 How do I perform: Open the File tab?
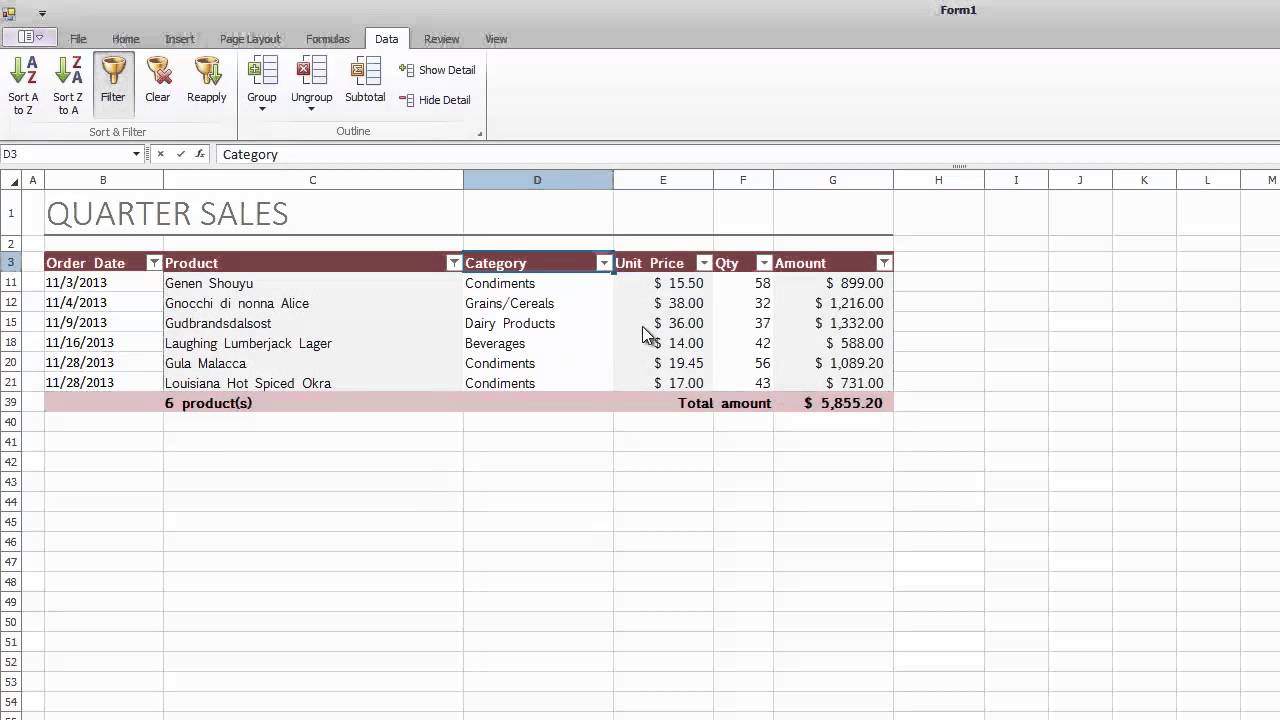(78, 39)
